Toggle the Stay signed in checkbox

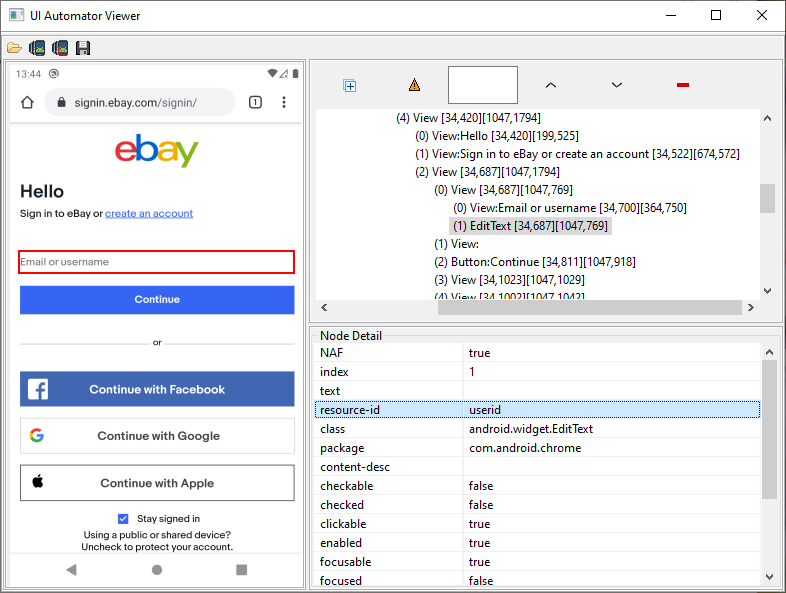click(123, 519)
